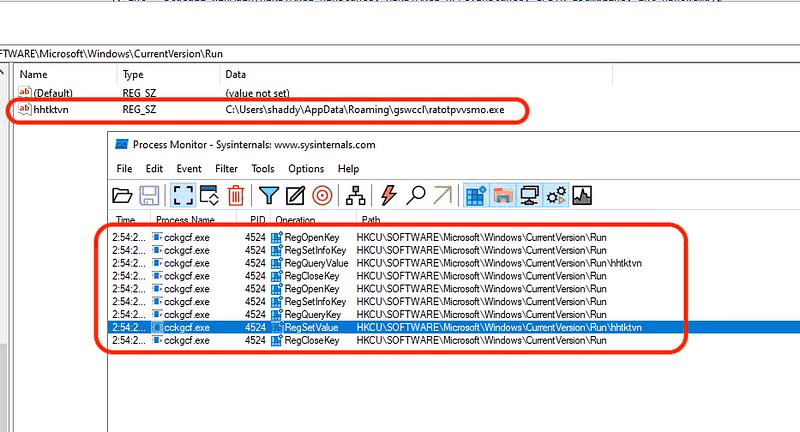Click the ratotpvvsmo.exe data path
Viewport: 800px width, 432px height.
[365, 109]
